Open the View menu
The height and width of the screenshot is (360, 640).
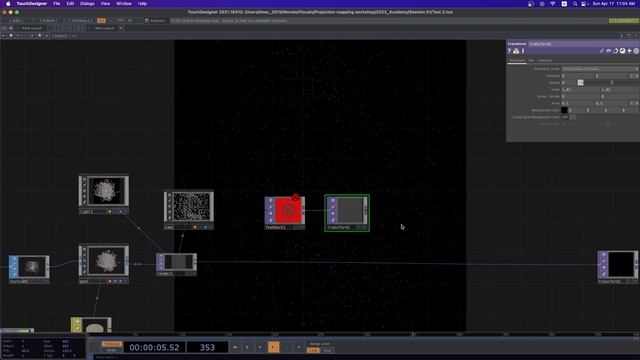[105, 4]
